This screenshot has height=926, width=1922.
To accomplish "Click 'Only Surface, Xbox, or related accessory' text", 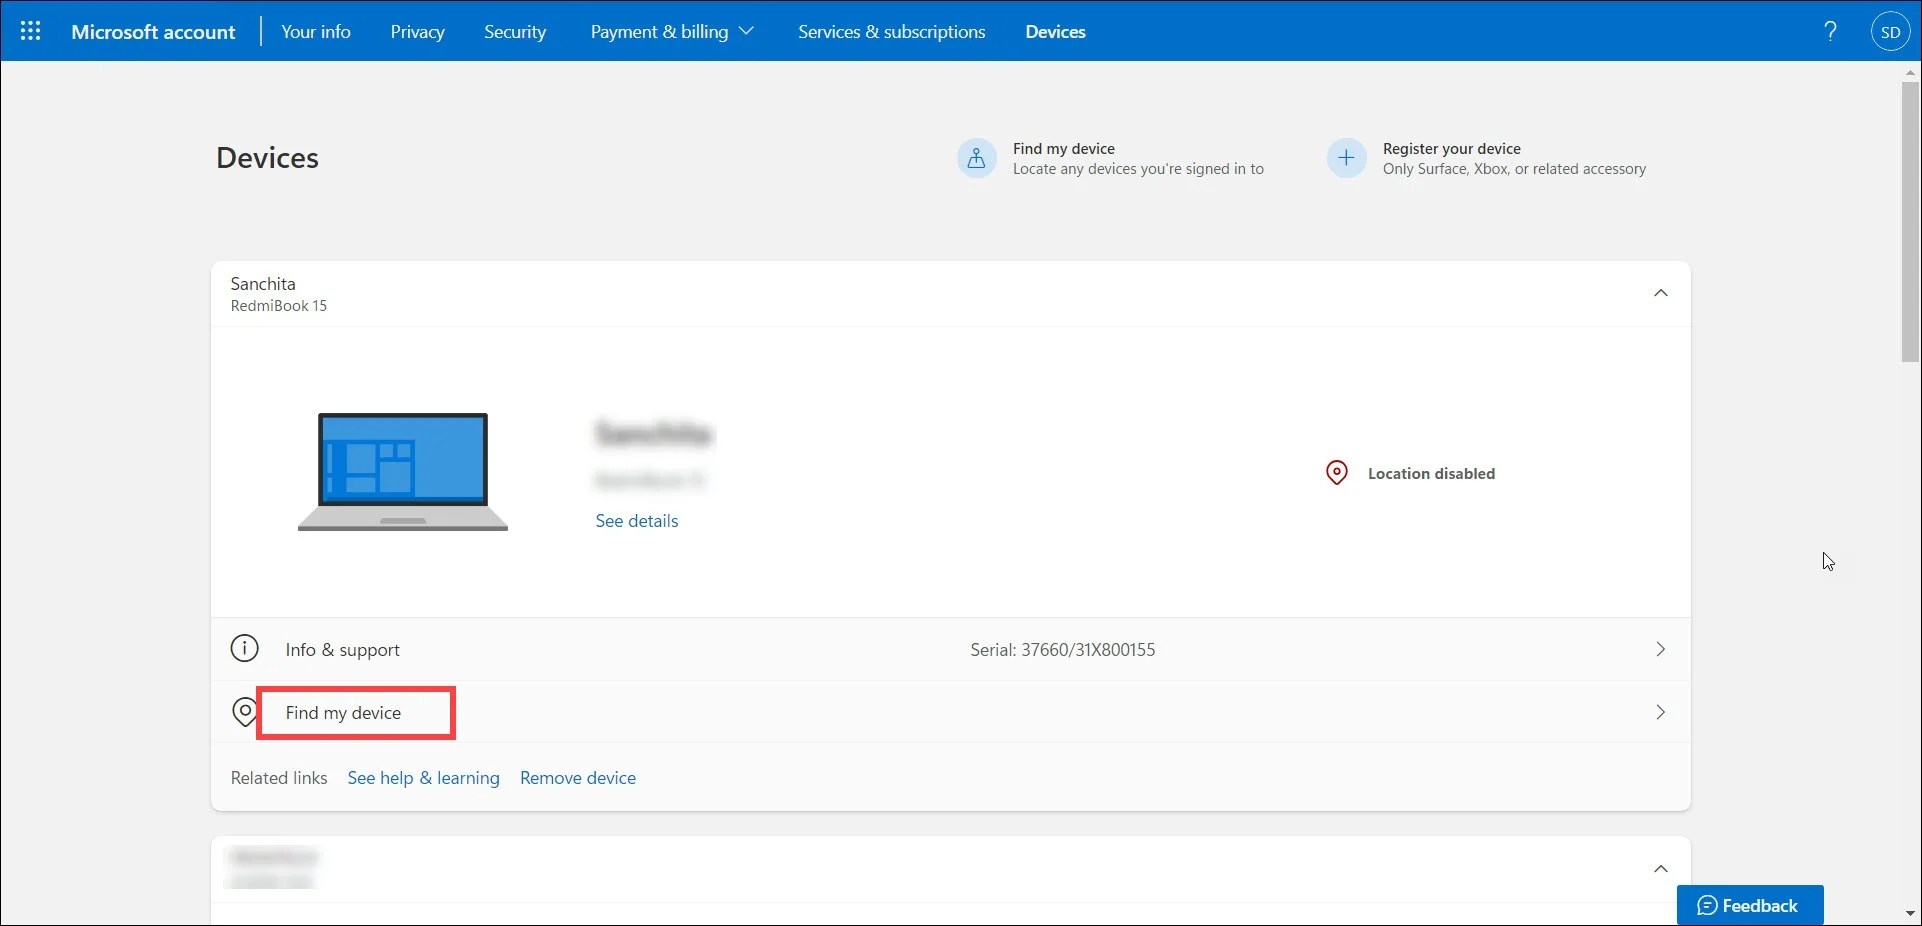I will click(1514, 169).
